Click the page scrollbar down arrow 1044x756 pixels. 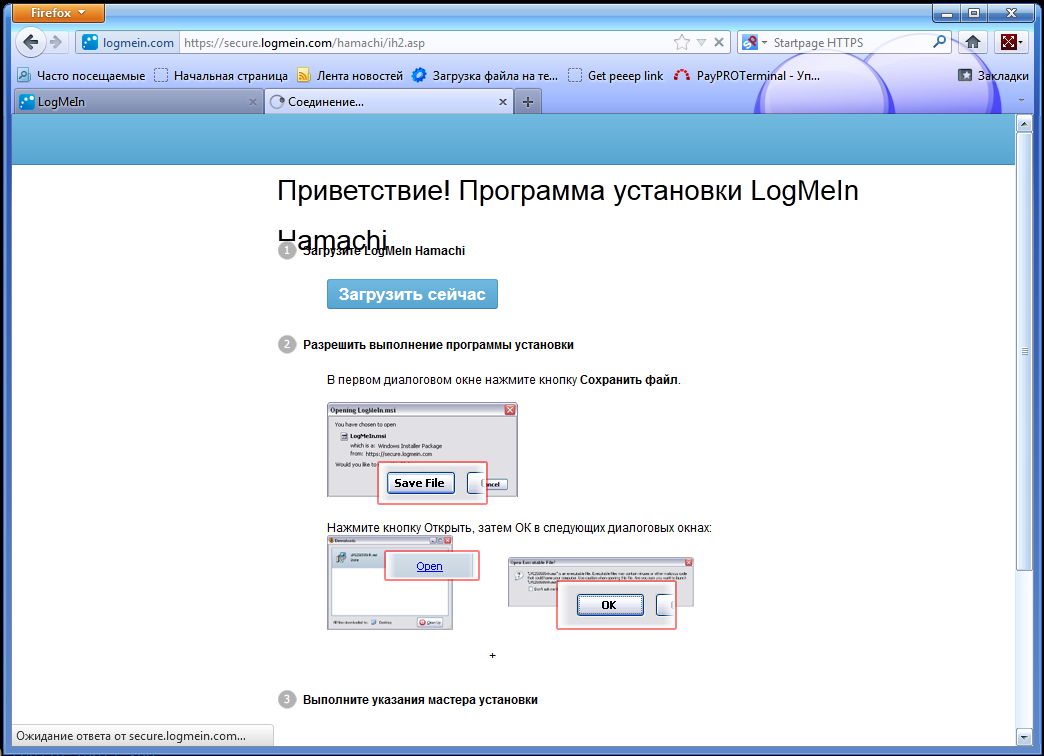pos(1023,737)
